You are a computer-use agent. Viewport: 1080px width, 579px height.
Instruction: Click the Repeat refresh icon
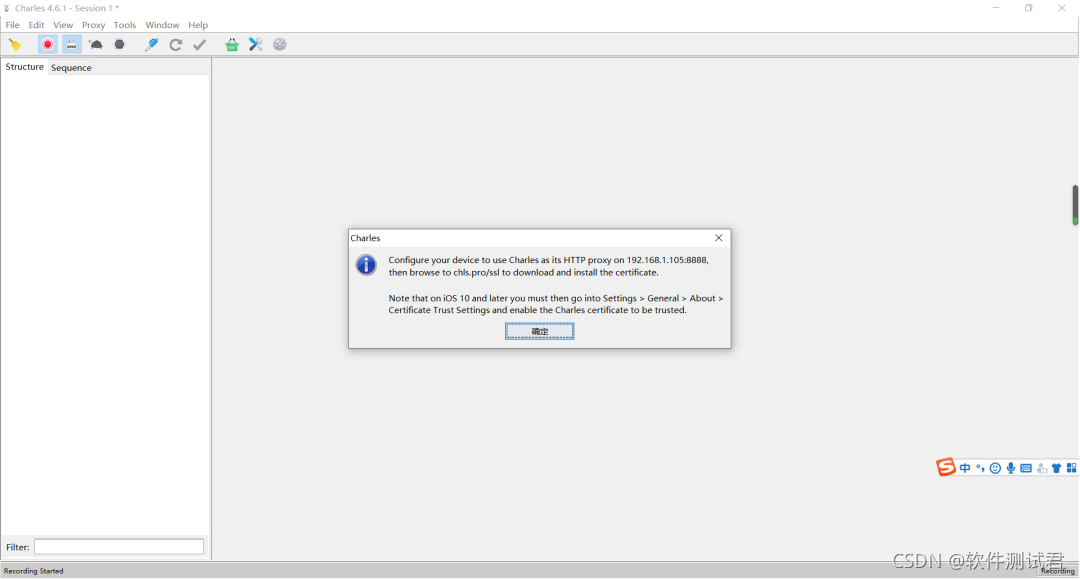coord(176,45)
